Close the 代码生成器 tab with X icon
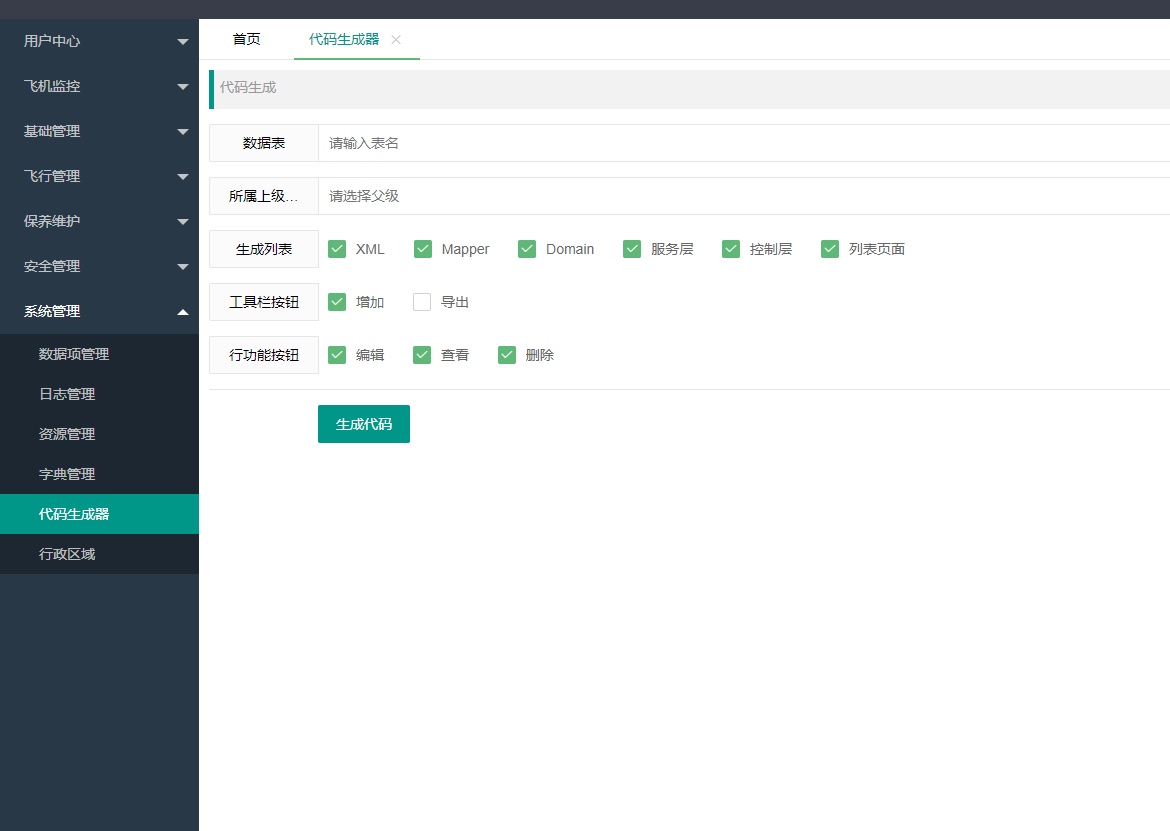 (x=396, y=40)
